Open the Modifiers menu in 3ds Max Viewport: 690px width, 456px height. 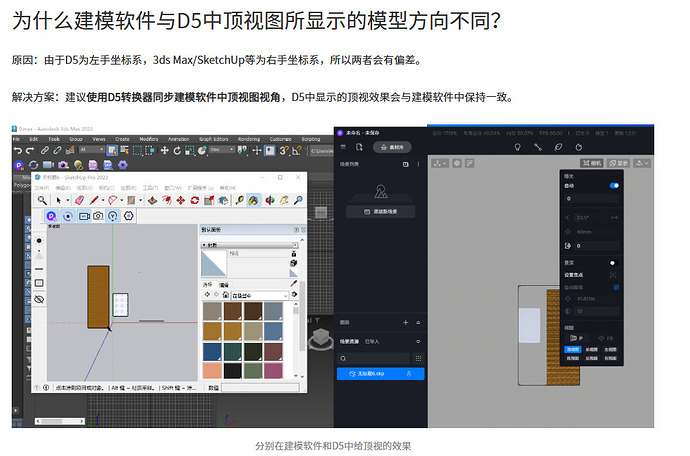(149, 139)
